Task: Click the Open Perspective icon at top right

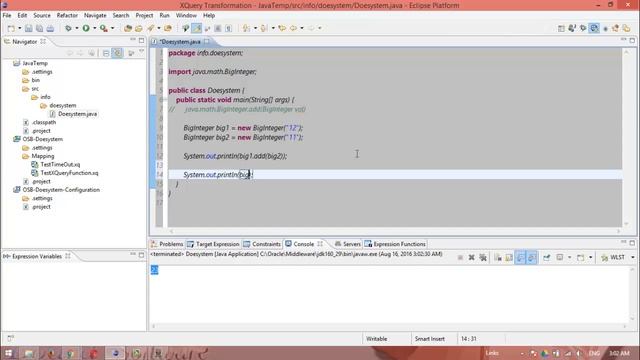Action: pyautogui.click(x=561, y=28)
